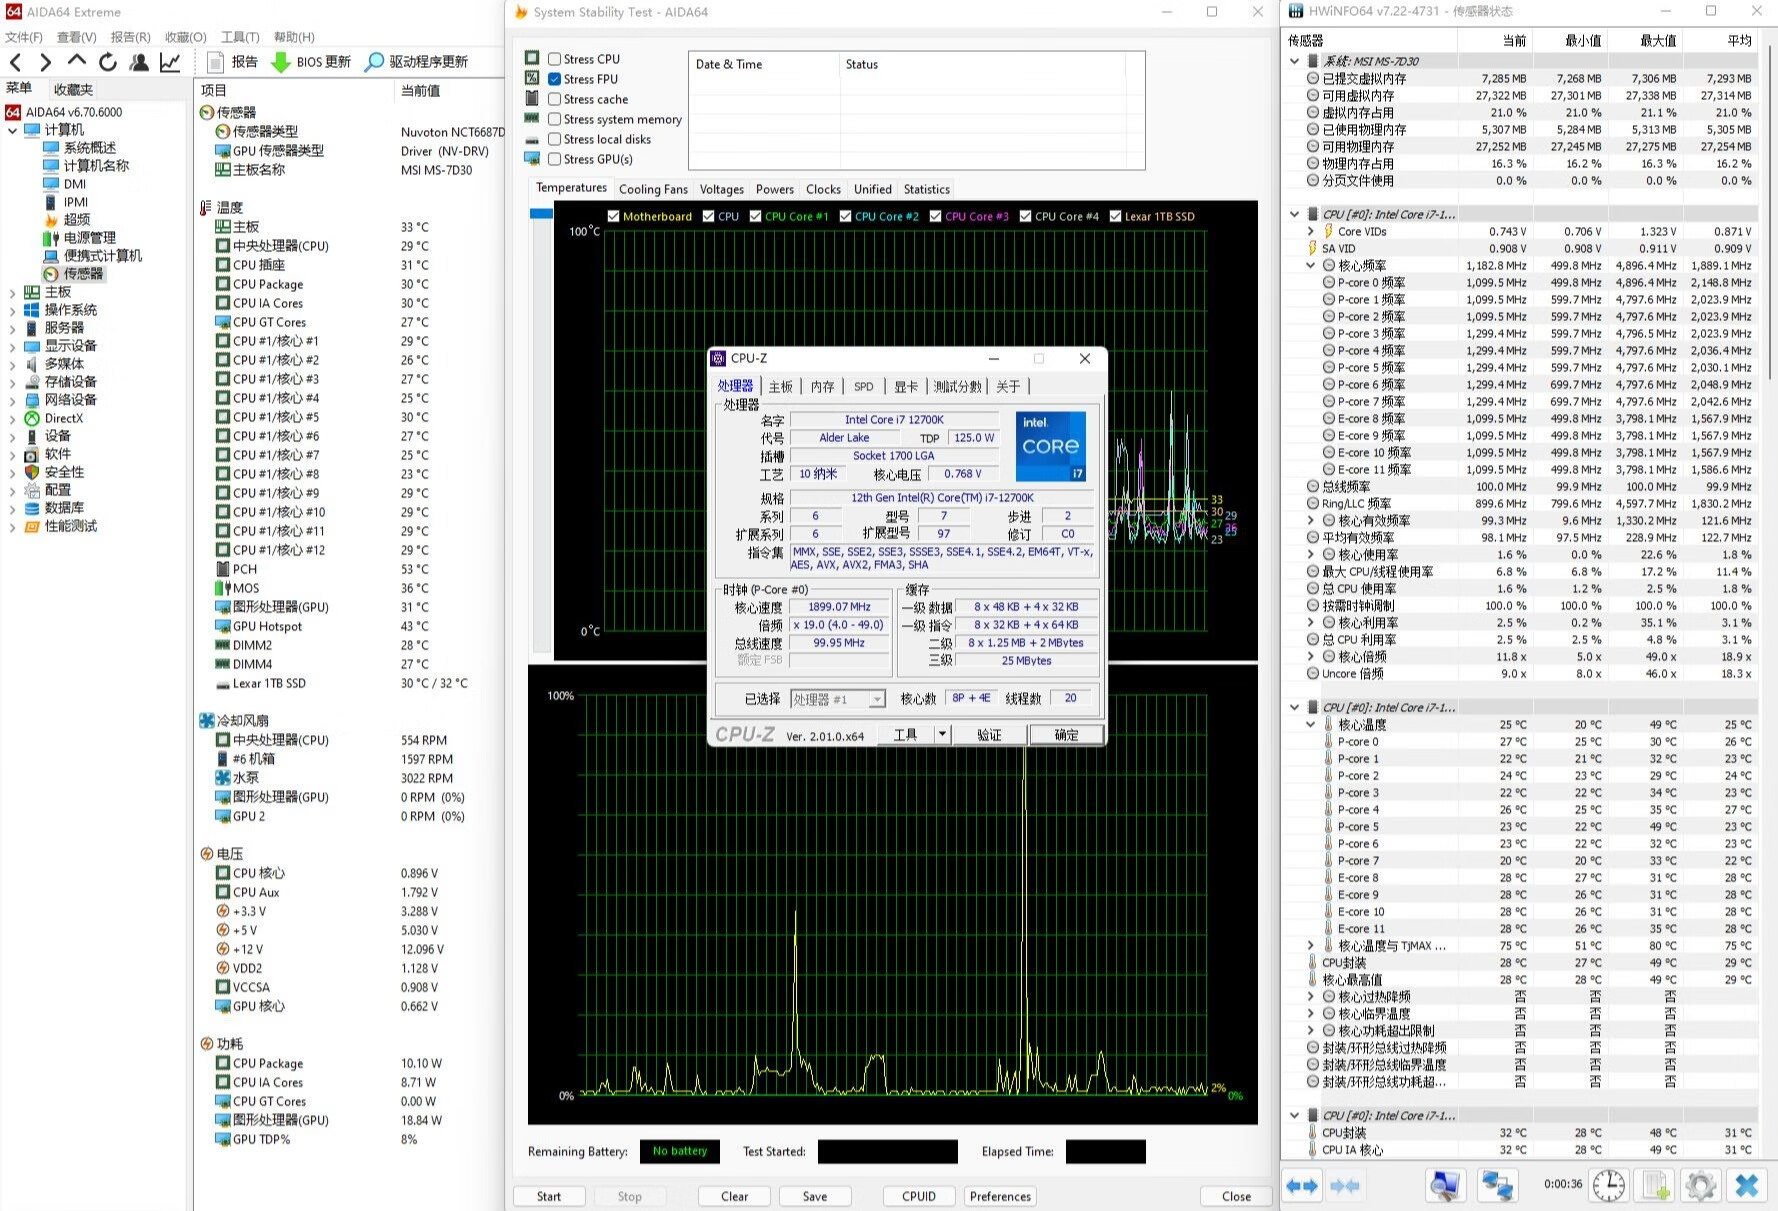The width and height of the screenshot is (1778, 1211).
Task: Expand sensor columns with HWiNFO double-arrow icon
Action: [1302, 1186]
